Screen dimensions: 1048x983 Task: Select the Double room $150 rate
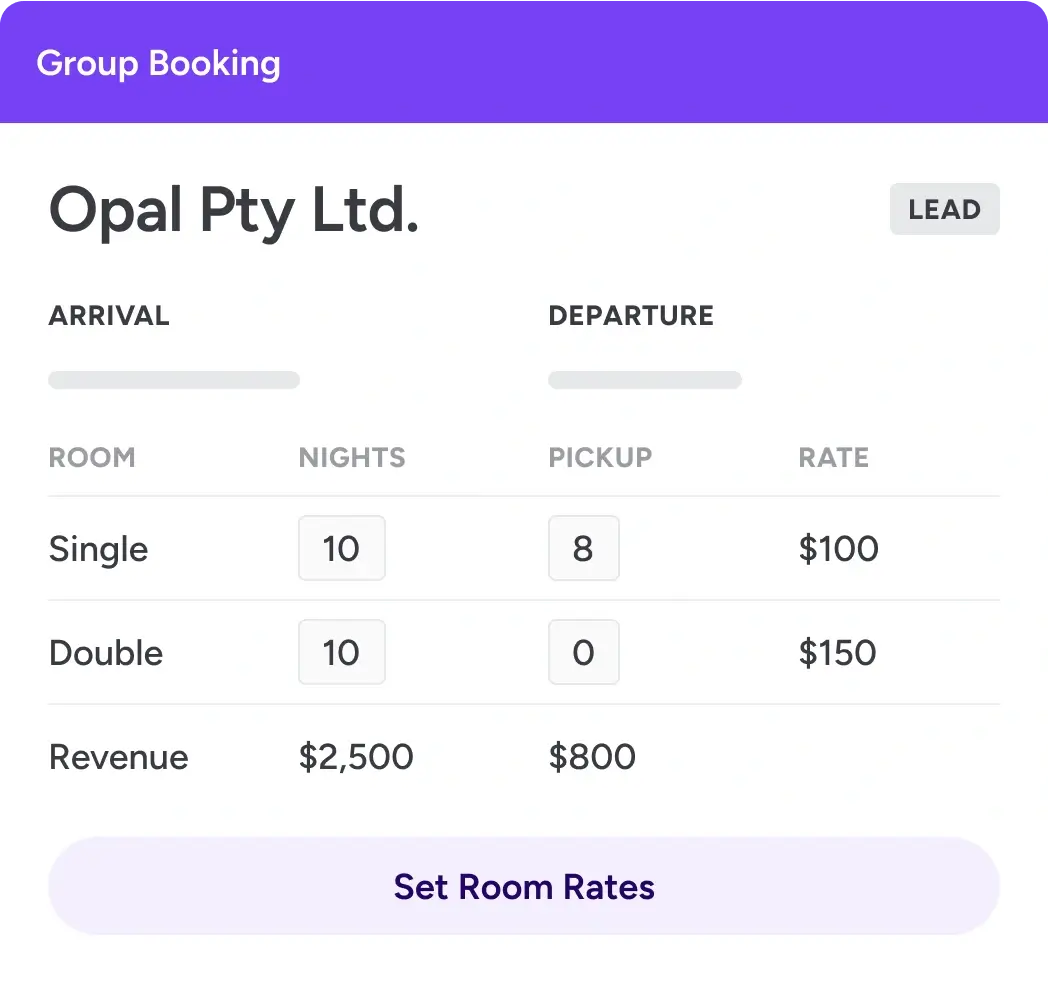837,652
